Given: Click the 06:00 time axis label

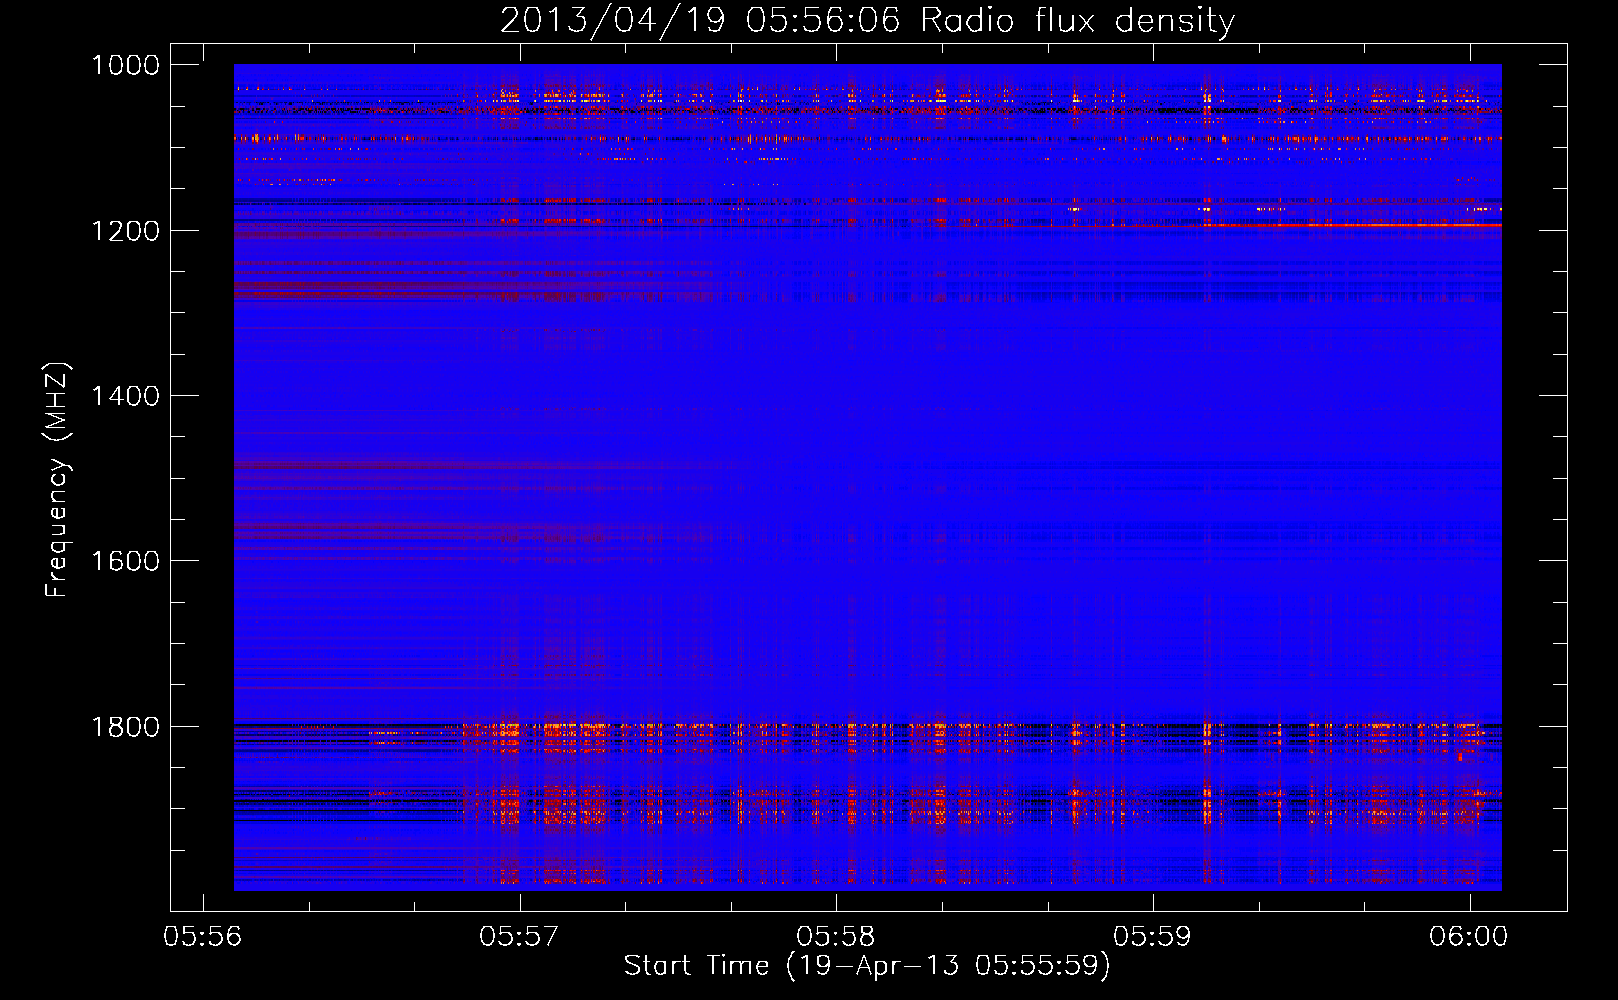Looking at the screenshot, I should [1469, 936].
